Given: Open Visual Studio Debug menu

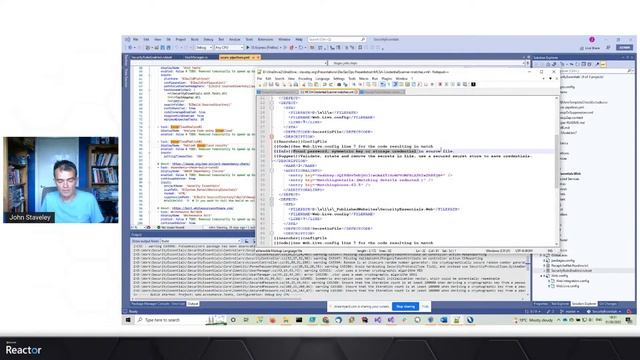Looking at the screenshot, I should pos(208,40).
